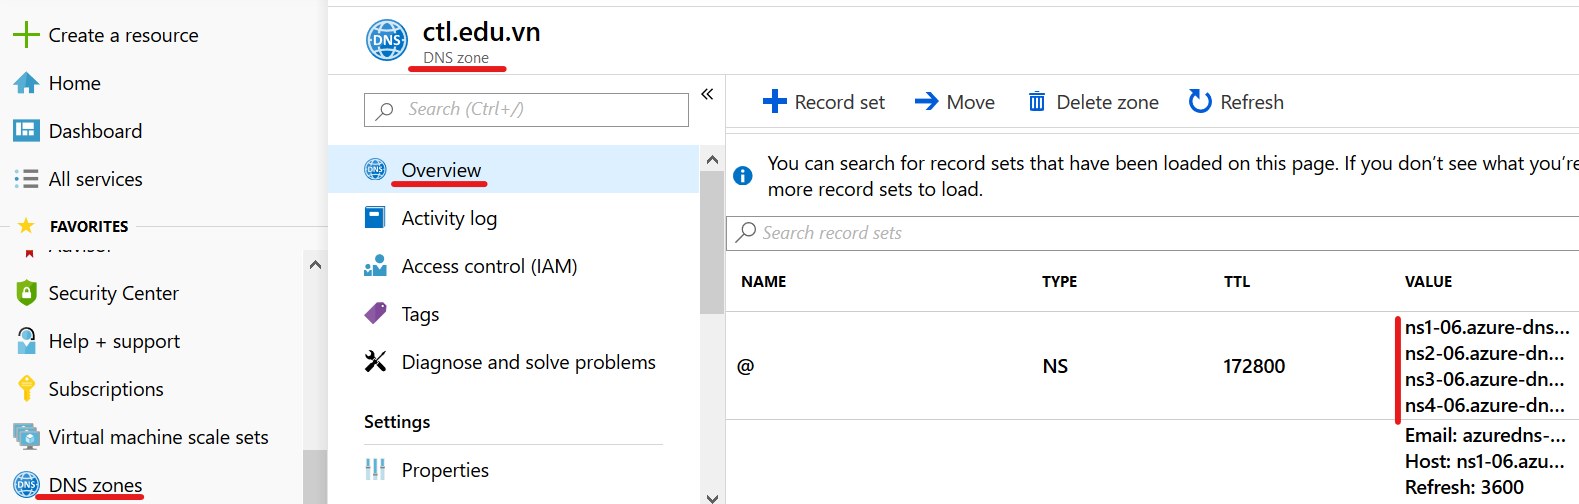Sort by the TTL column header
This screenshot has height=504, width=1579.
[x=1237, y=282]
